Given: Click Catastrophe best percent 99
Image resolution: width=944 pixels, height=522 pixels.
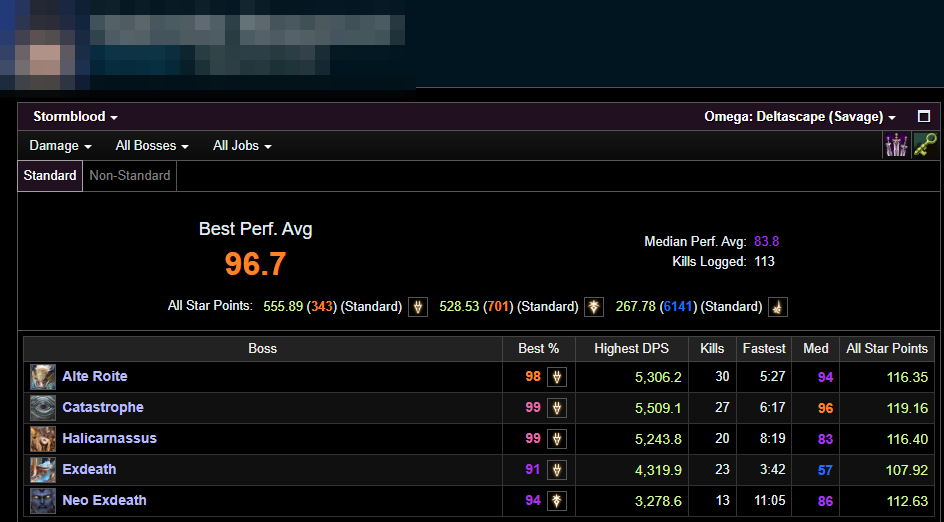Looking at the screenshot, I should [533, 408].
